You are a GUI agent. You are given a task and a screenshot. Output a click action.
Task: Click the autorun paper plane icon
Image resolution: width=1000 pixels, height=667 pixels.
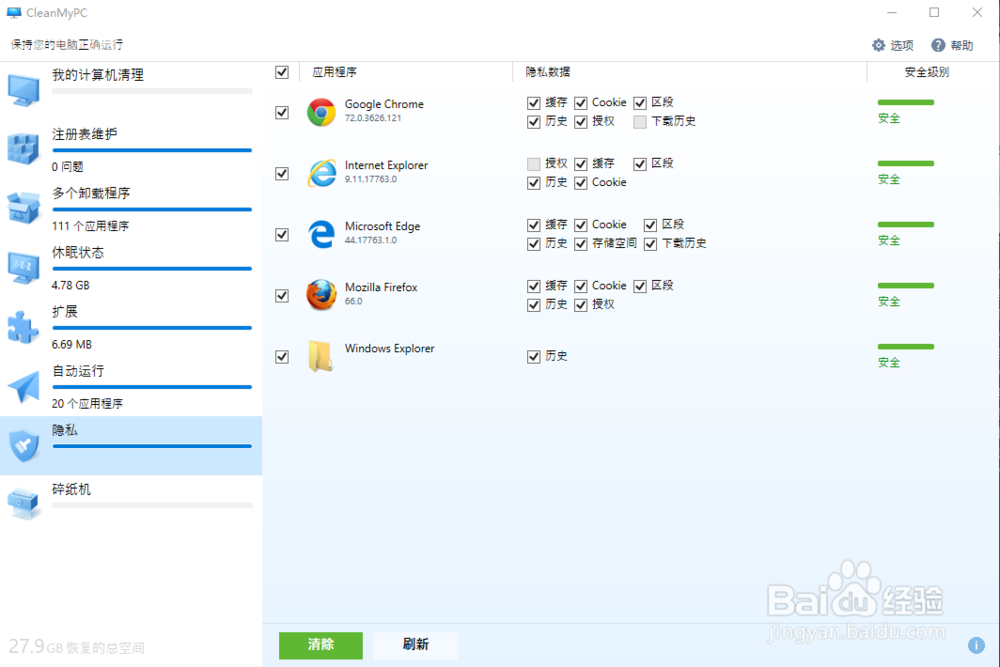24,386
